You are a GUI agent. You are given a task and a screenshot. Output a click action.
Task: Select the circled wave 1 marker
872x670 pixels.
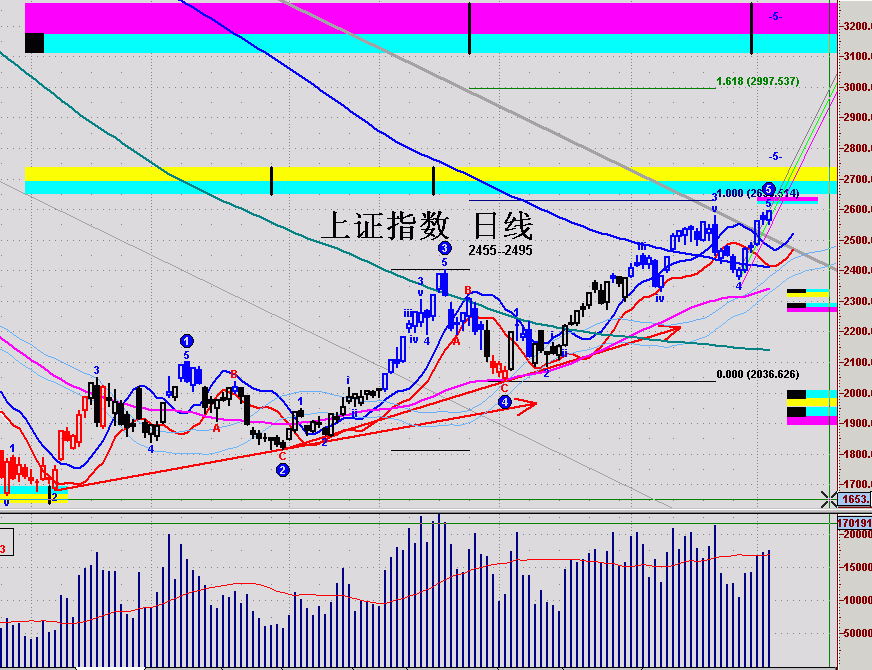point(186,341)
